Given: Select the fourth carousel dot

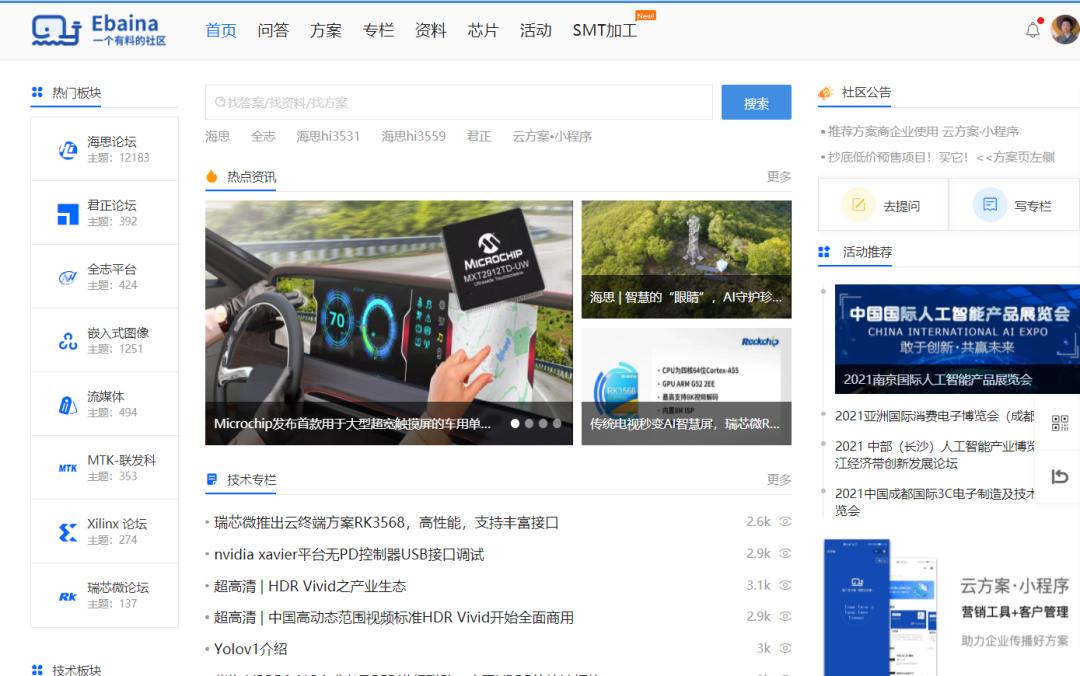Looking at the screenshot, I should tap(557, 424).
